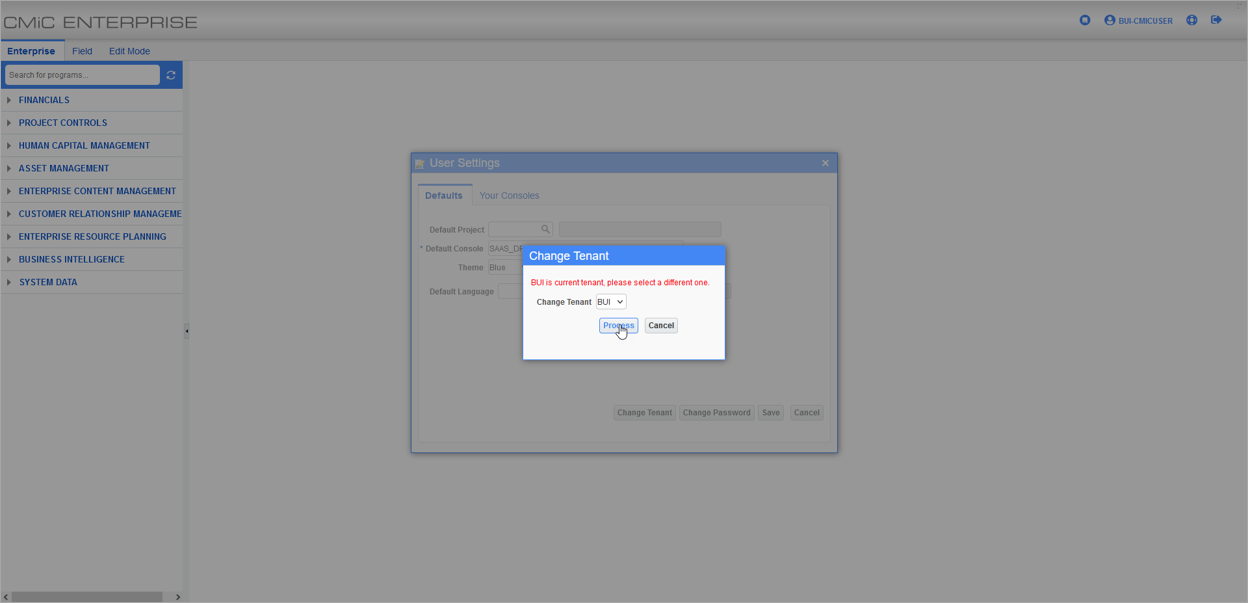This screenshot has height=603, width=1248.
Task: Expand the ENTERPRISE RESOURCE PLANNING arrow
Action: tap(9, 237)
